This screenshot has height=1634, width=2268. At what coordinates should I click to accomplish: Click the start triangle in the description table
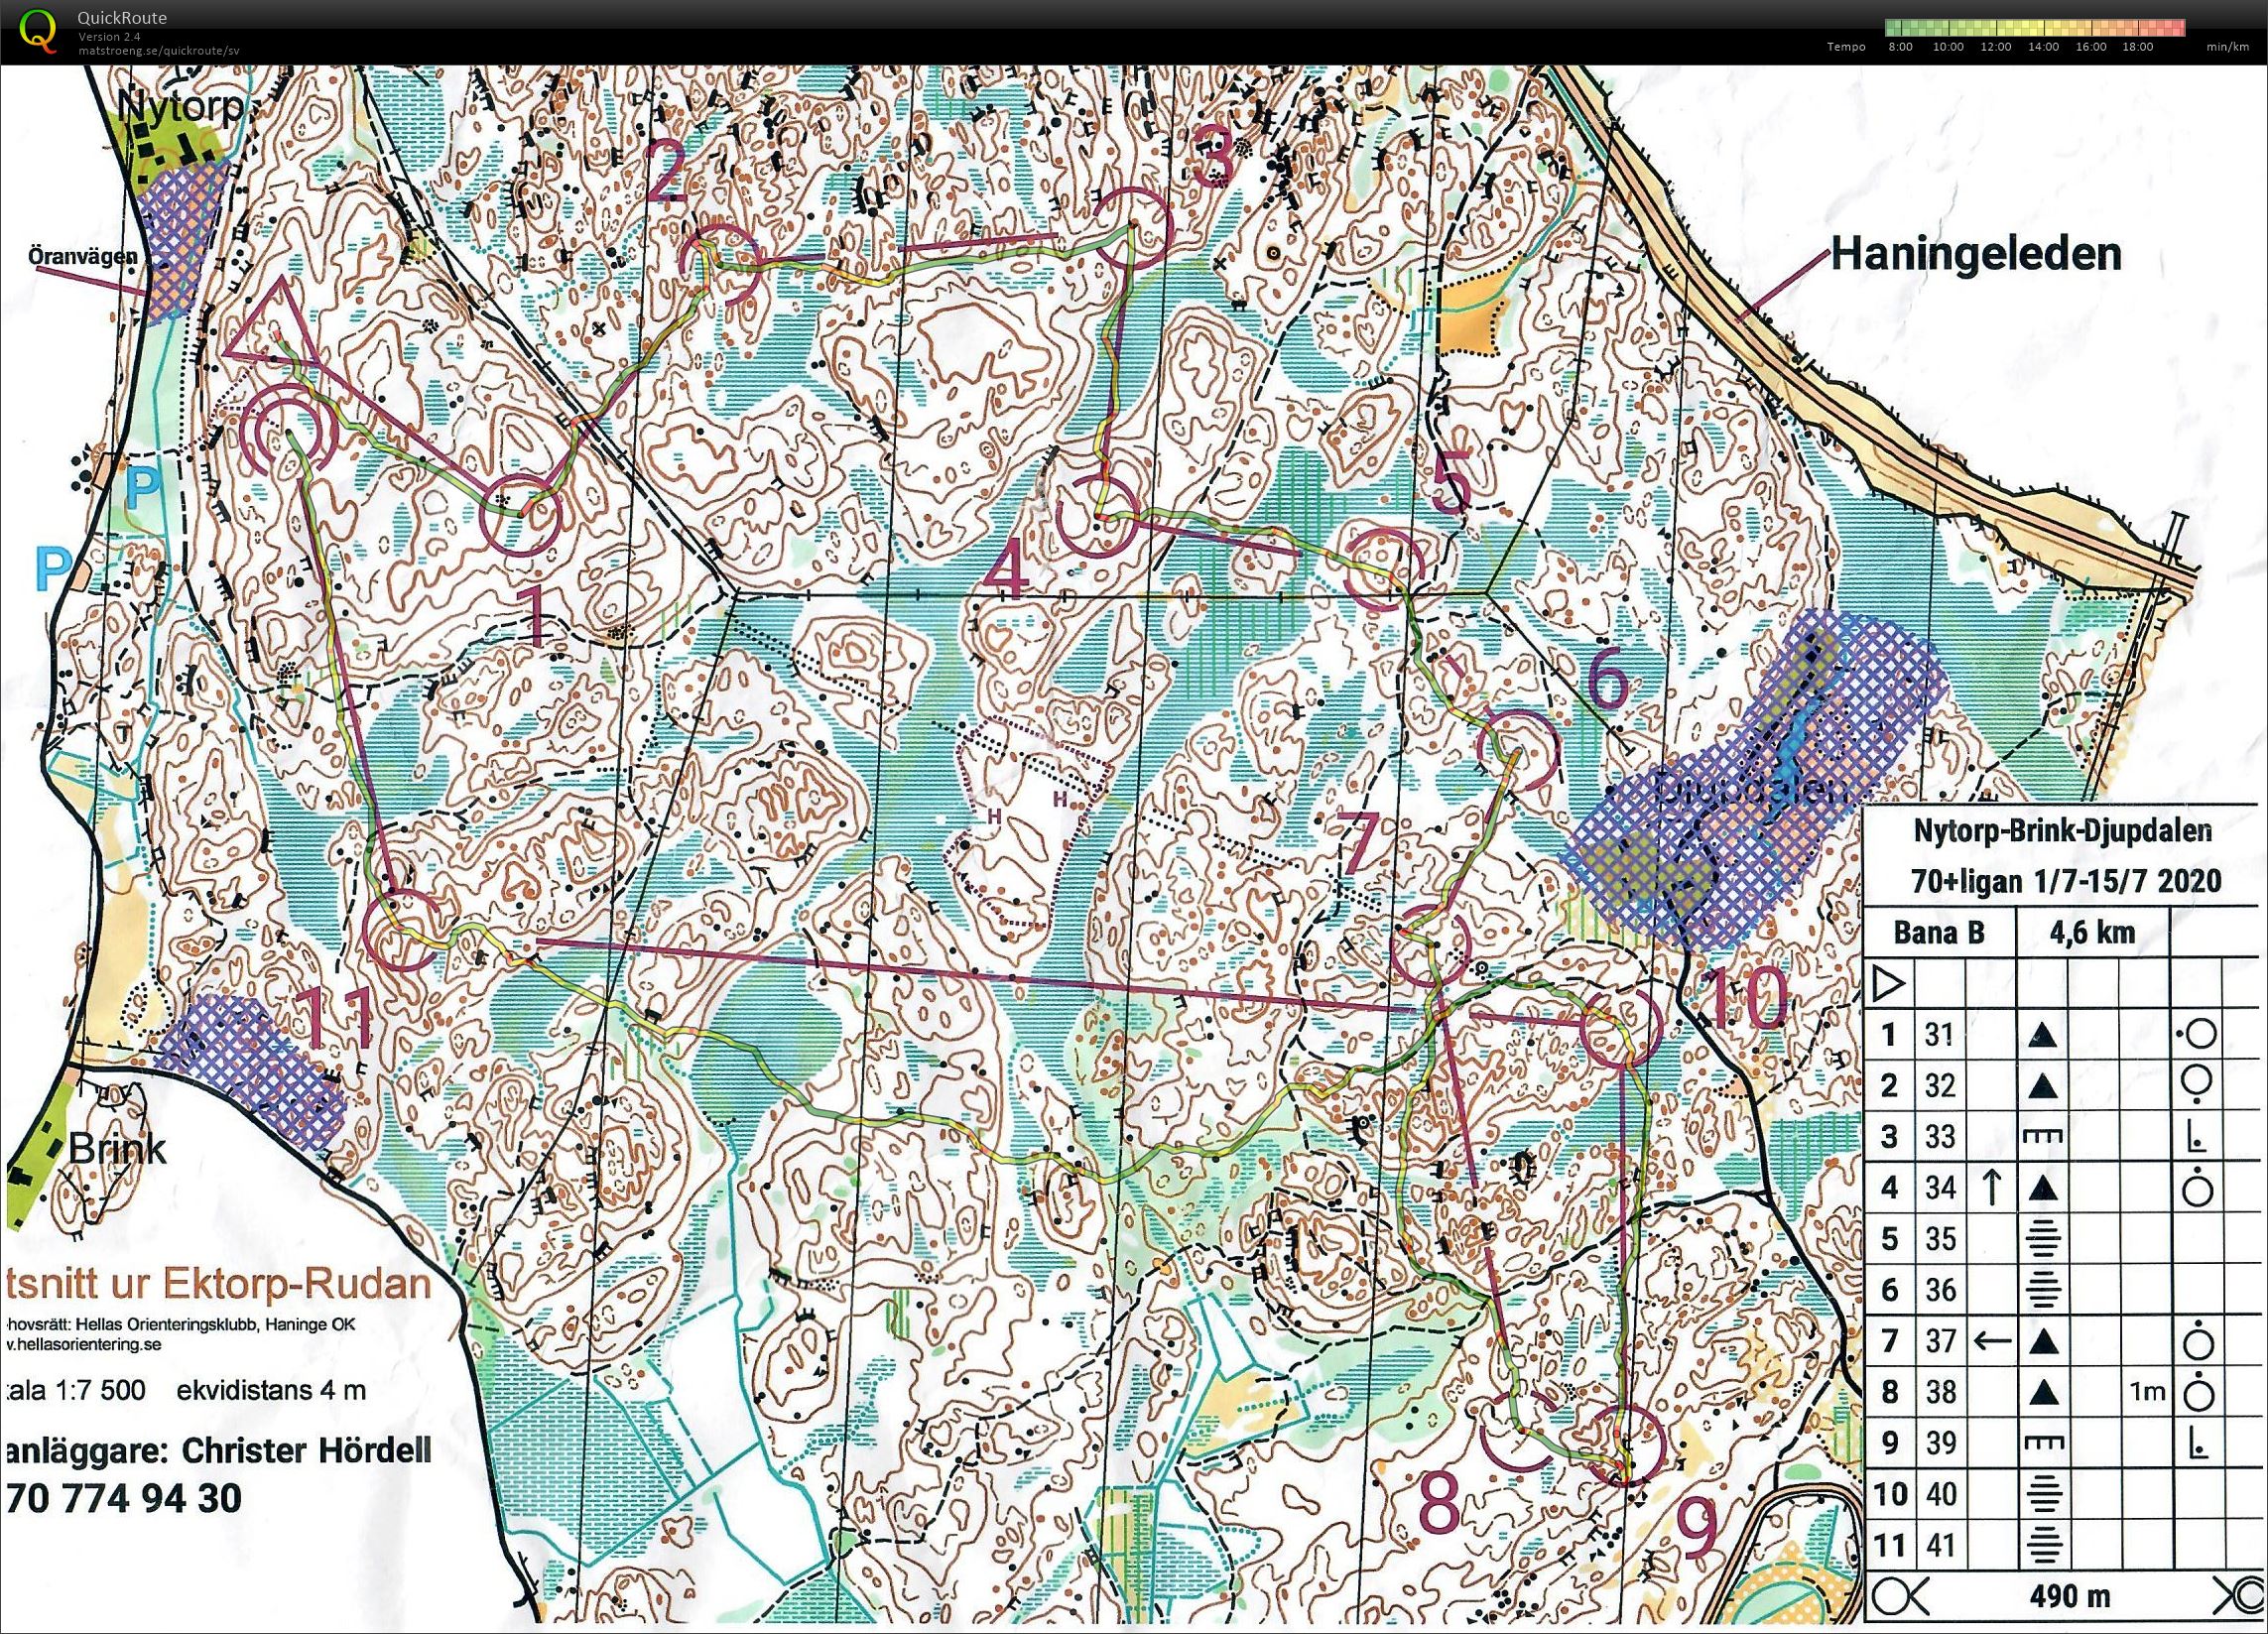(x=1890, y=984)
